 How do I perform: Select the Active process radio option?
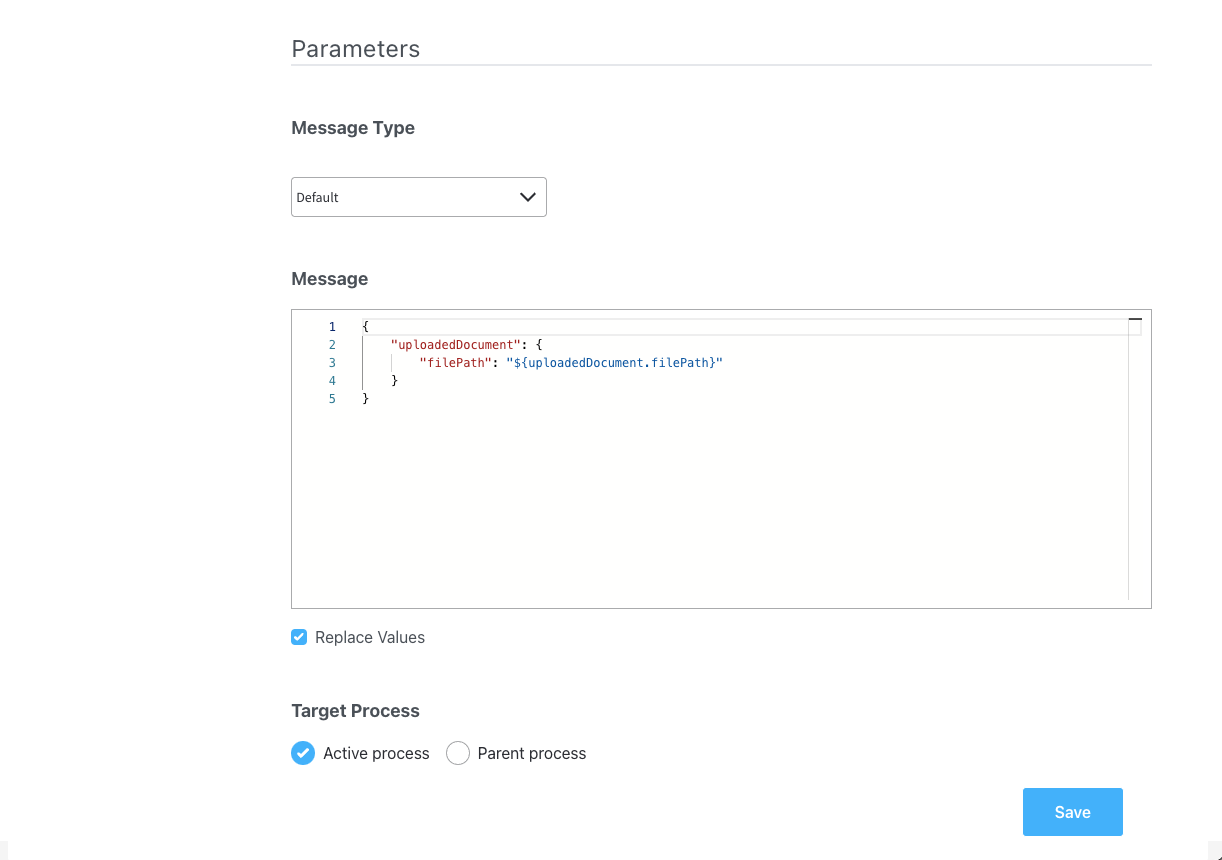pos(303,753)
